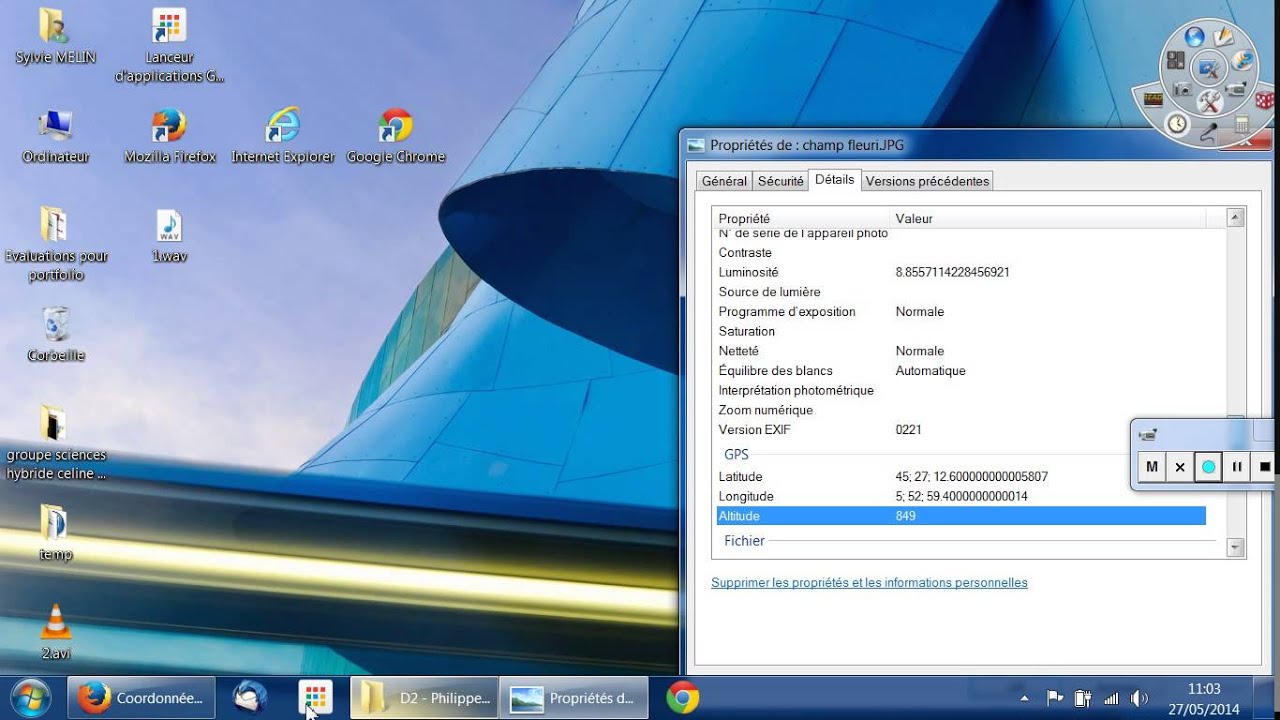Switch to the Général tab
The width and height of the screenshot is (1280, 720).
coord(724,181)
